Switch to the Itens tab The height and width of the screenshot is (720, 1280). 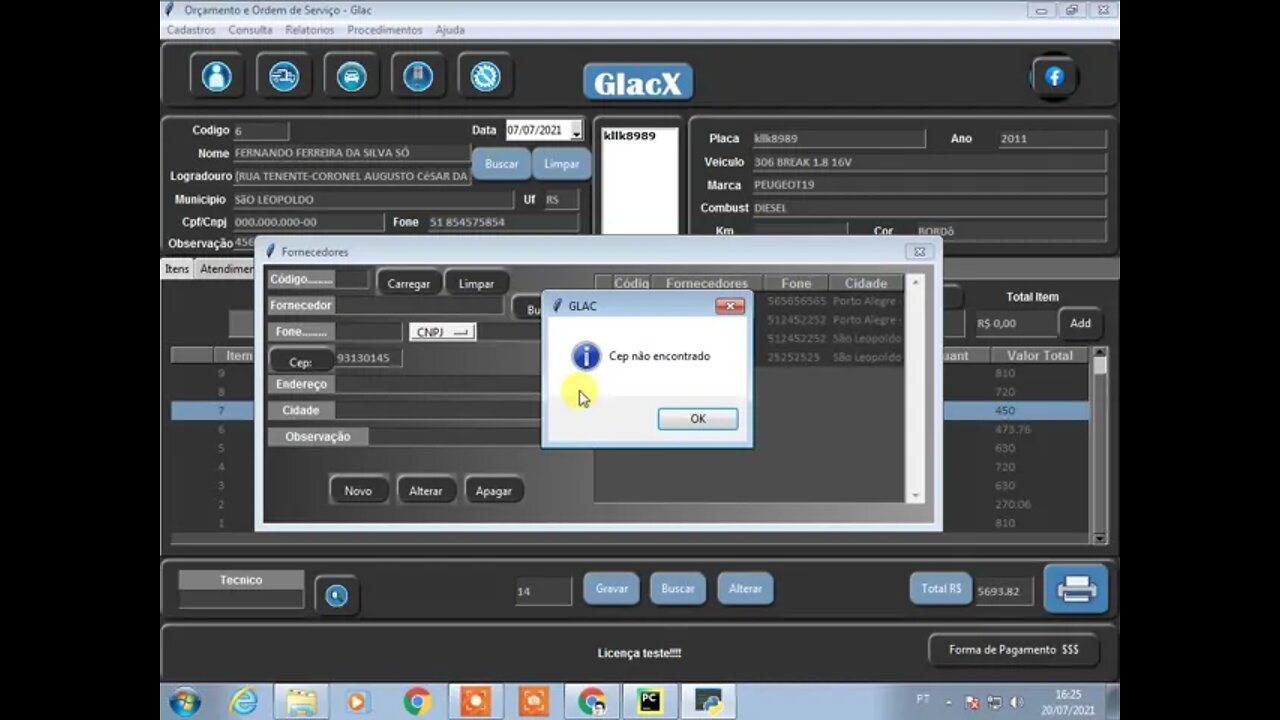177,269
